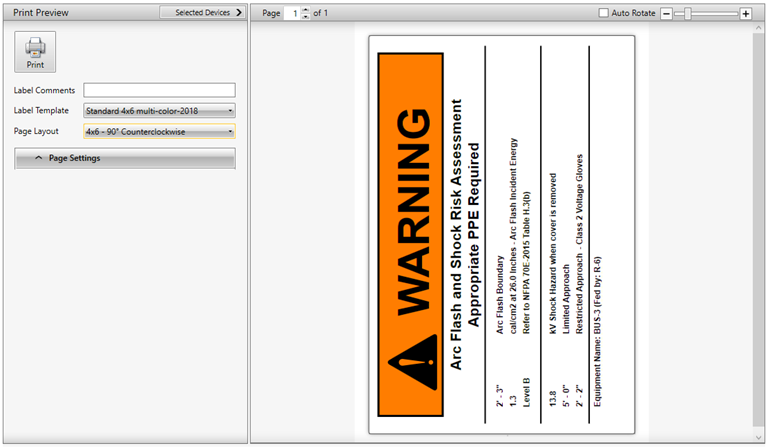Open the Label Template dropdown
Screen dimensions: 768x448
pos(160,110)
